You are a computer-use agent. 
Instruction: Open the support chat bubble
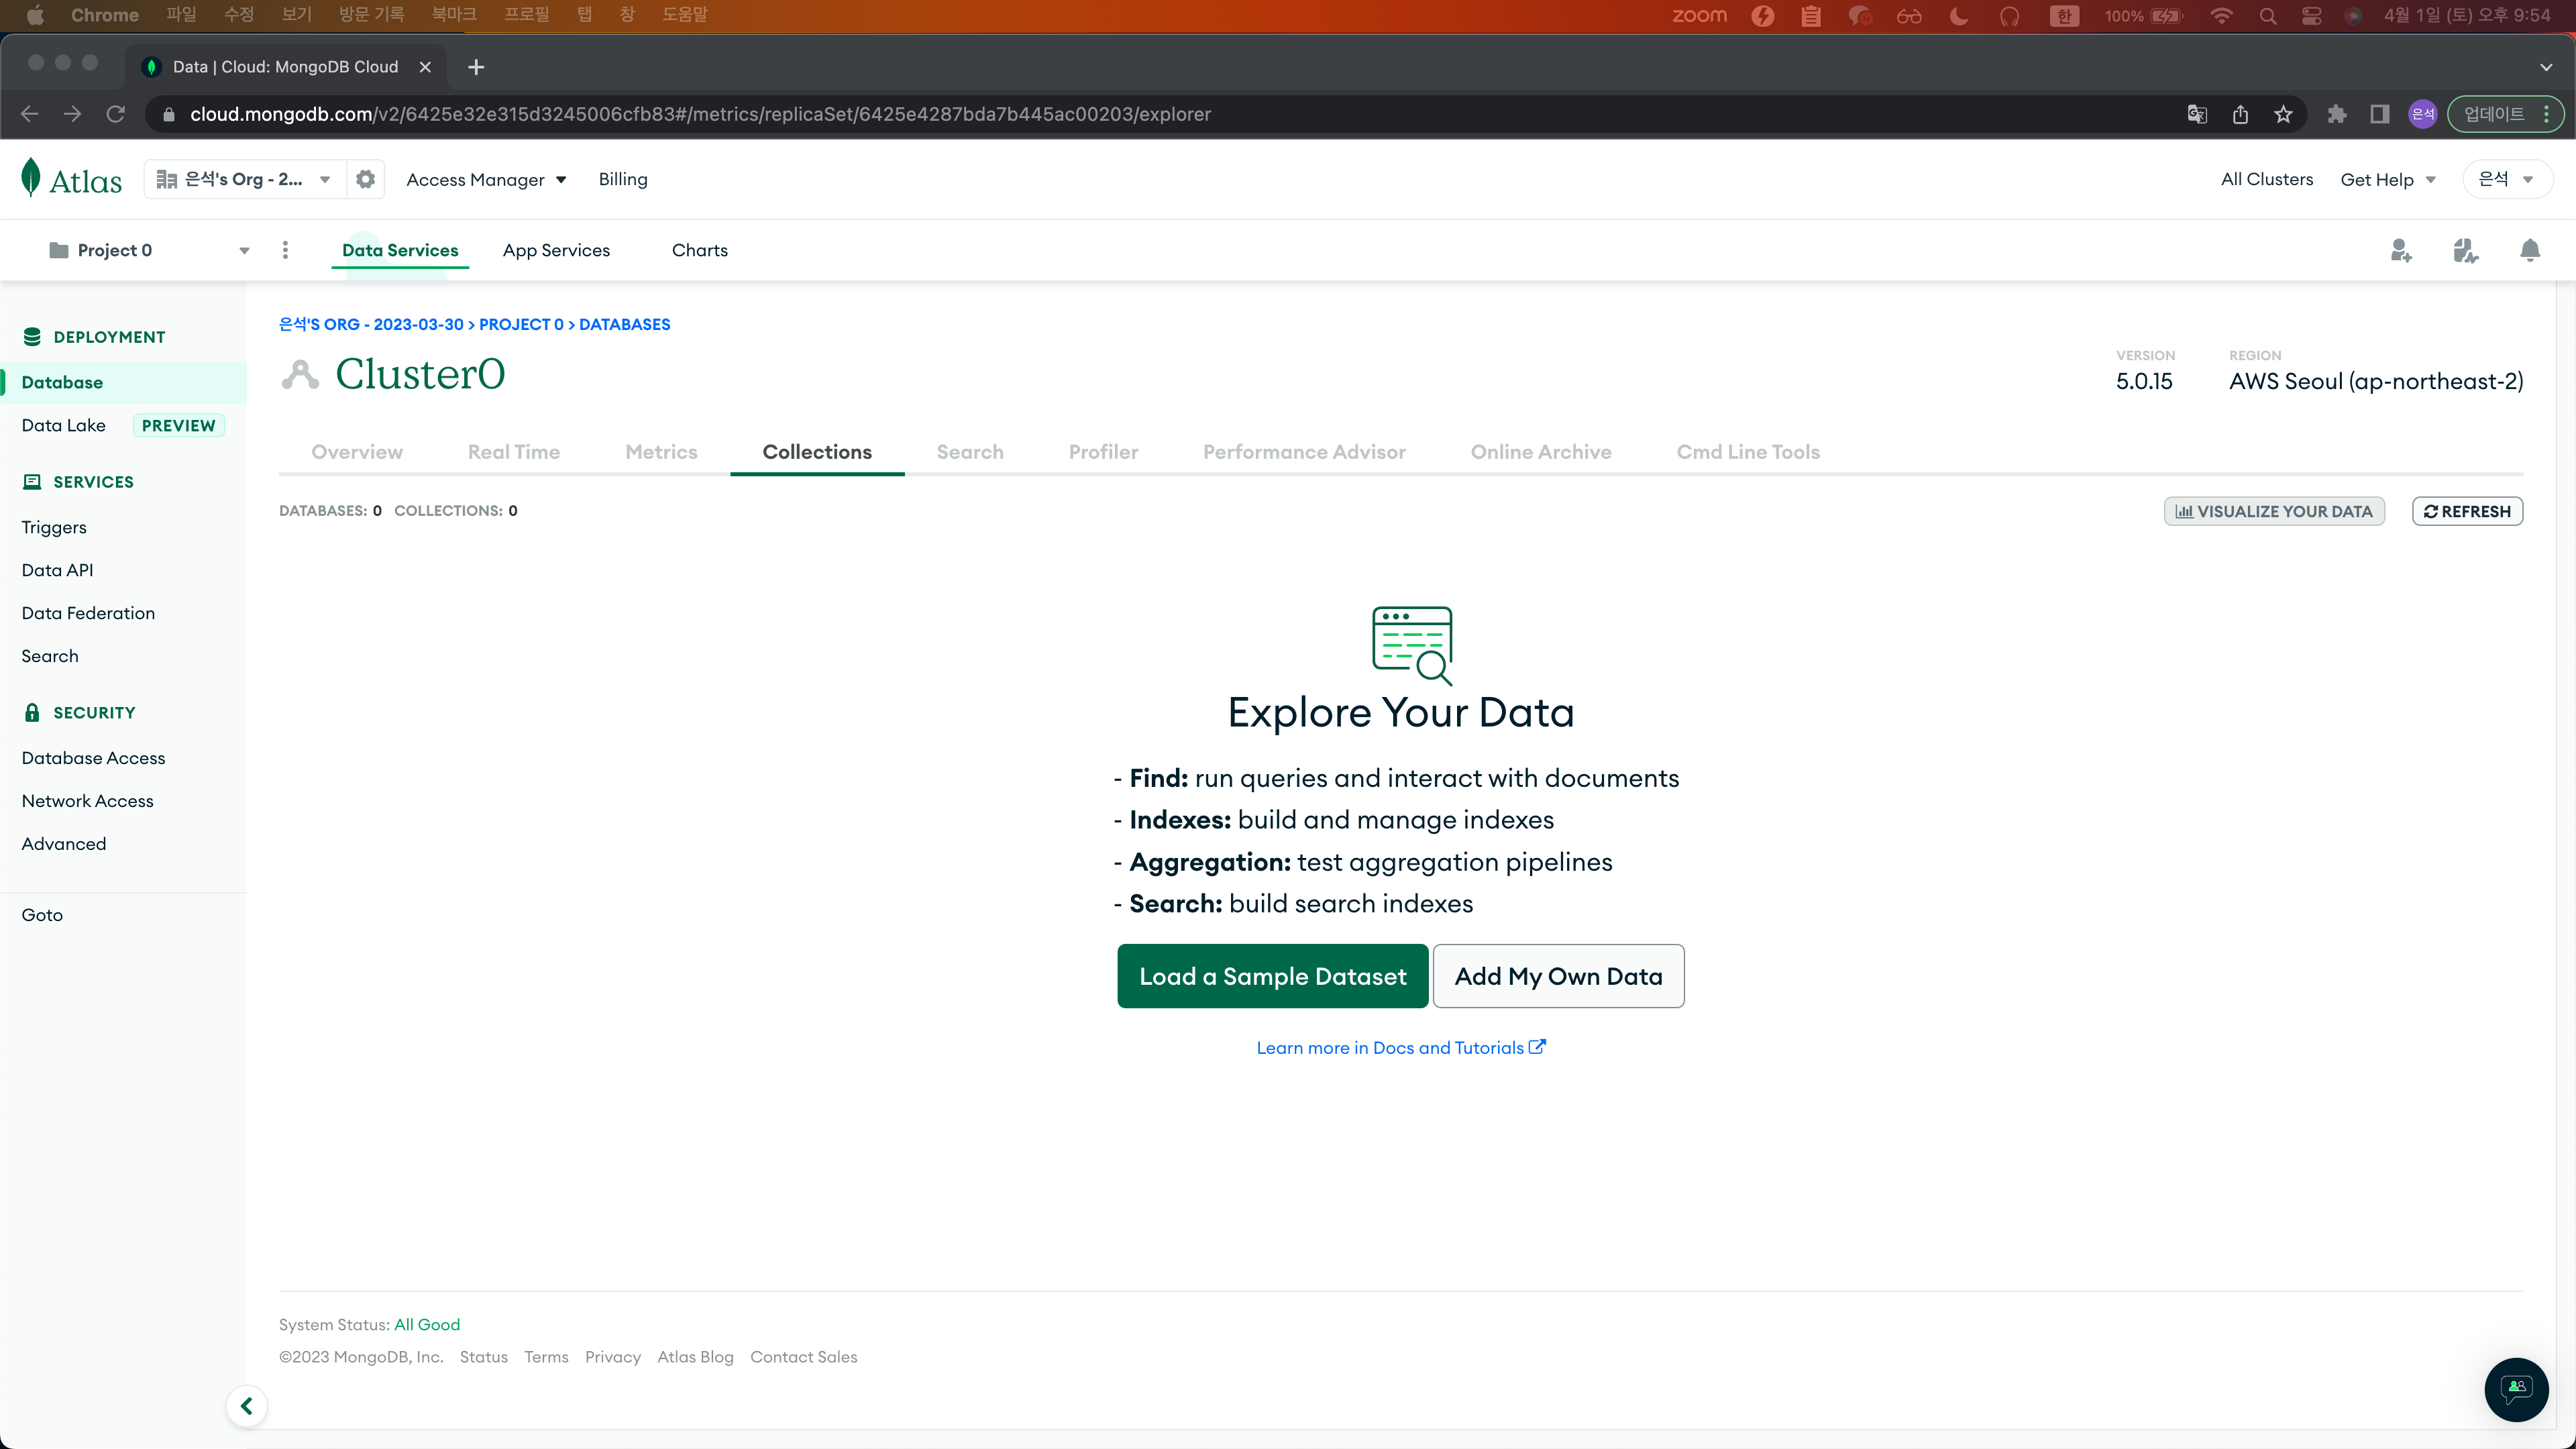pyautogui.click(x=2516, y=1389)
